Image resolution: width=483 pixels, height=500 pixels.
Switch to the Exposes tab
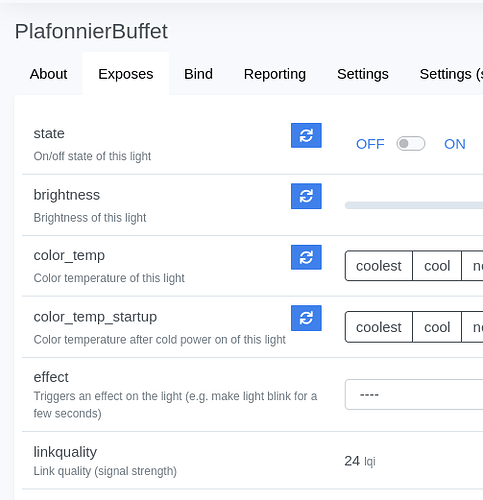pos(126,74)
